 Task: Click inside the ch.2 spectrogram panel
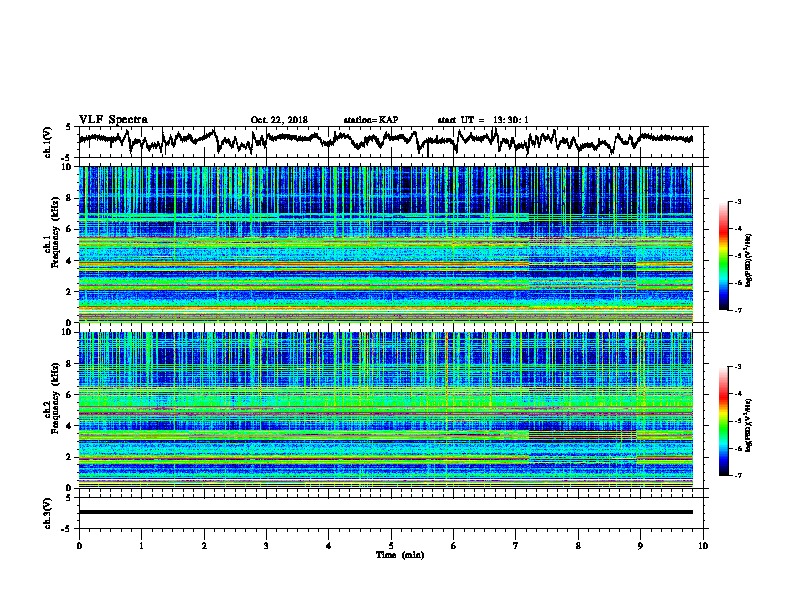point(386,410)
